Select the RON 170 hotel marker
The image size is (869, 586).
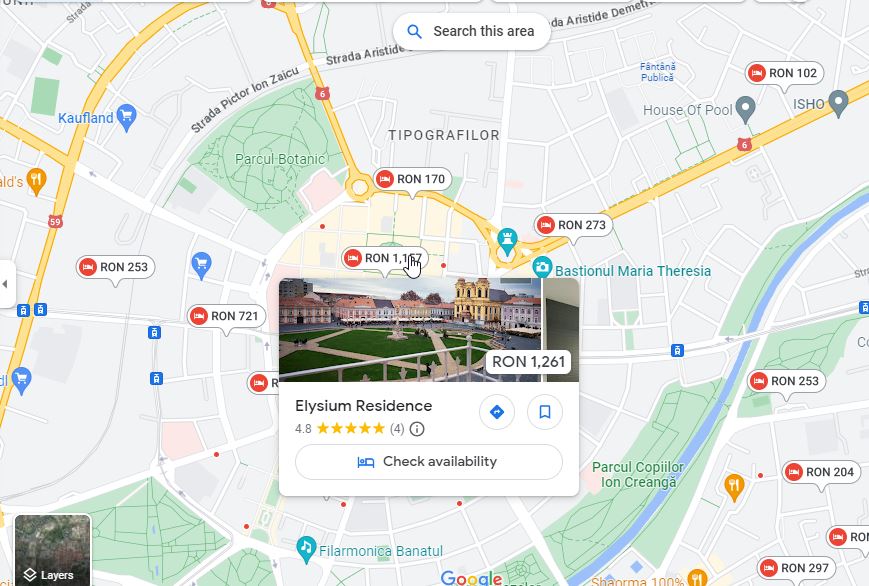(x=412, y=180)
